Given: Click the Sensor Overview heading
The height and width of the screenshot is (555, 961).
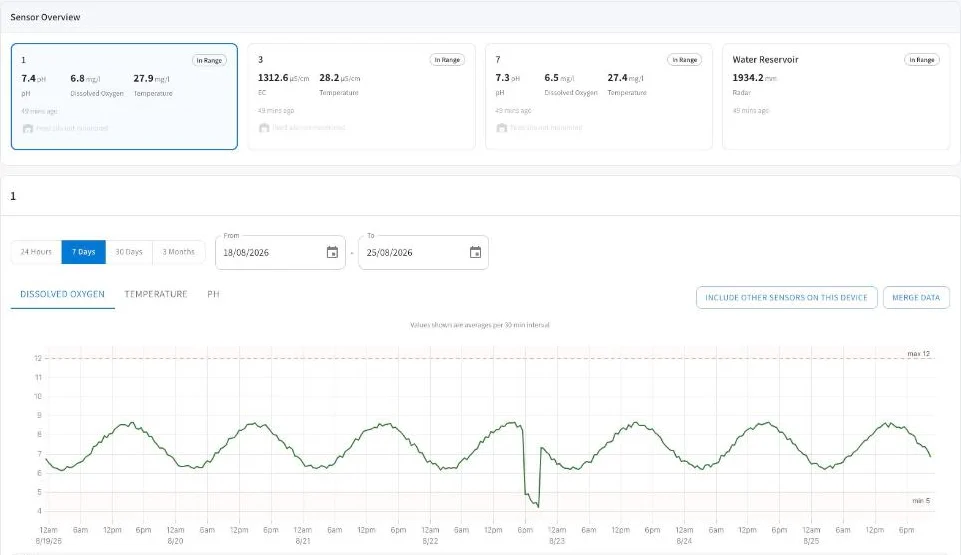Looking at the screenshot, I should tap(45, 17).
